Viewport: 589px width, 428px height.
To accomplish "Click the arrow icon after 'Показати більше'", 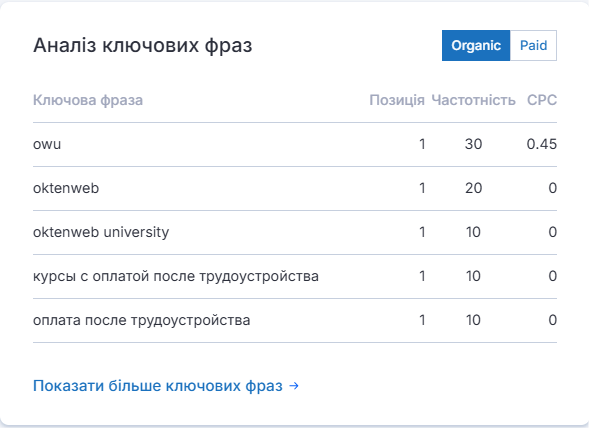I will coord(294,386).
